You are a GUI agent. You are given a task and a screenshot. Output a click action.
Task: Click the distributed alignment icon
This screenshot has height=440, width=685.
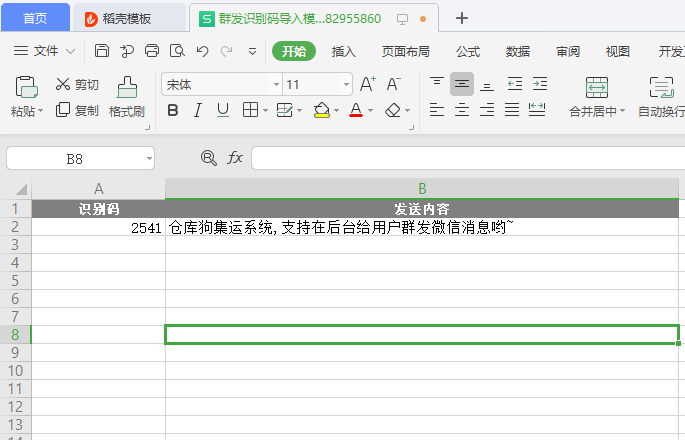(537, 110)
